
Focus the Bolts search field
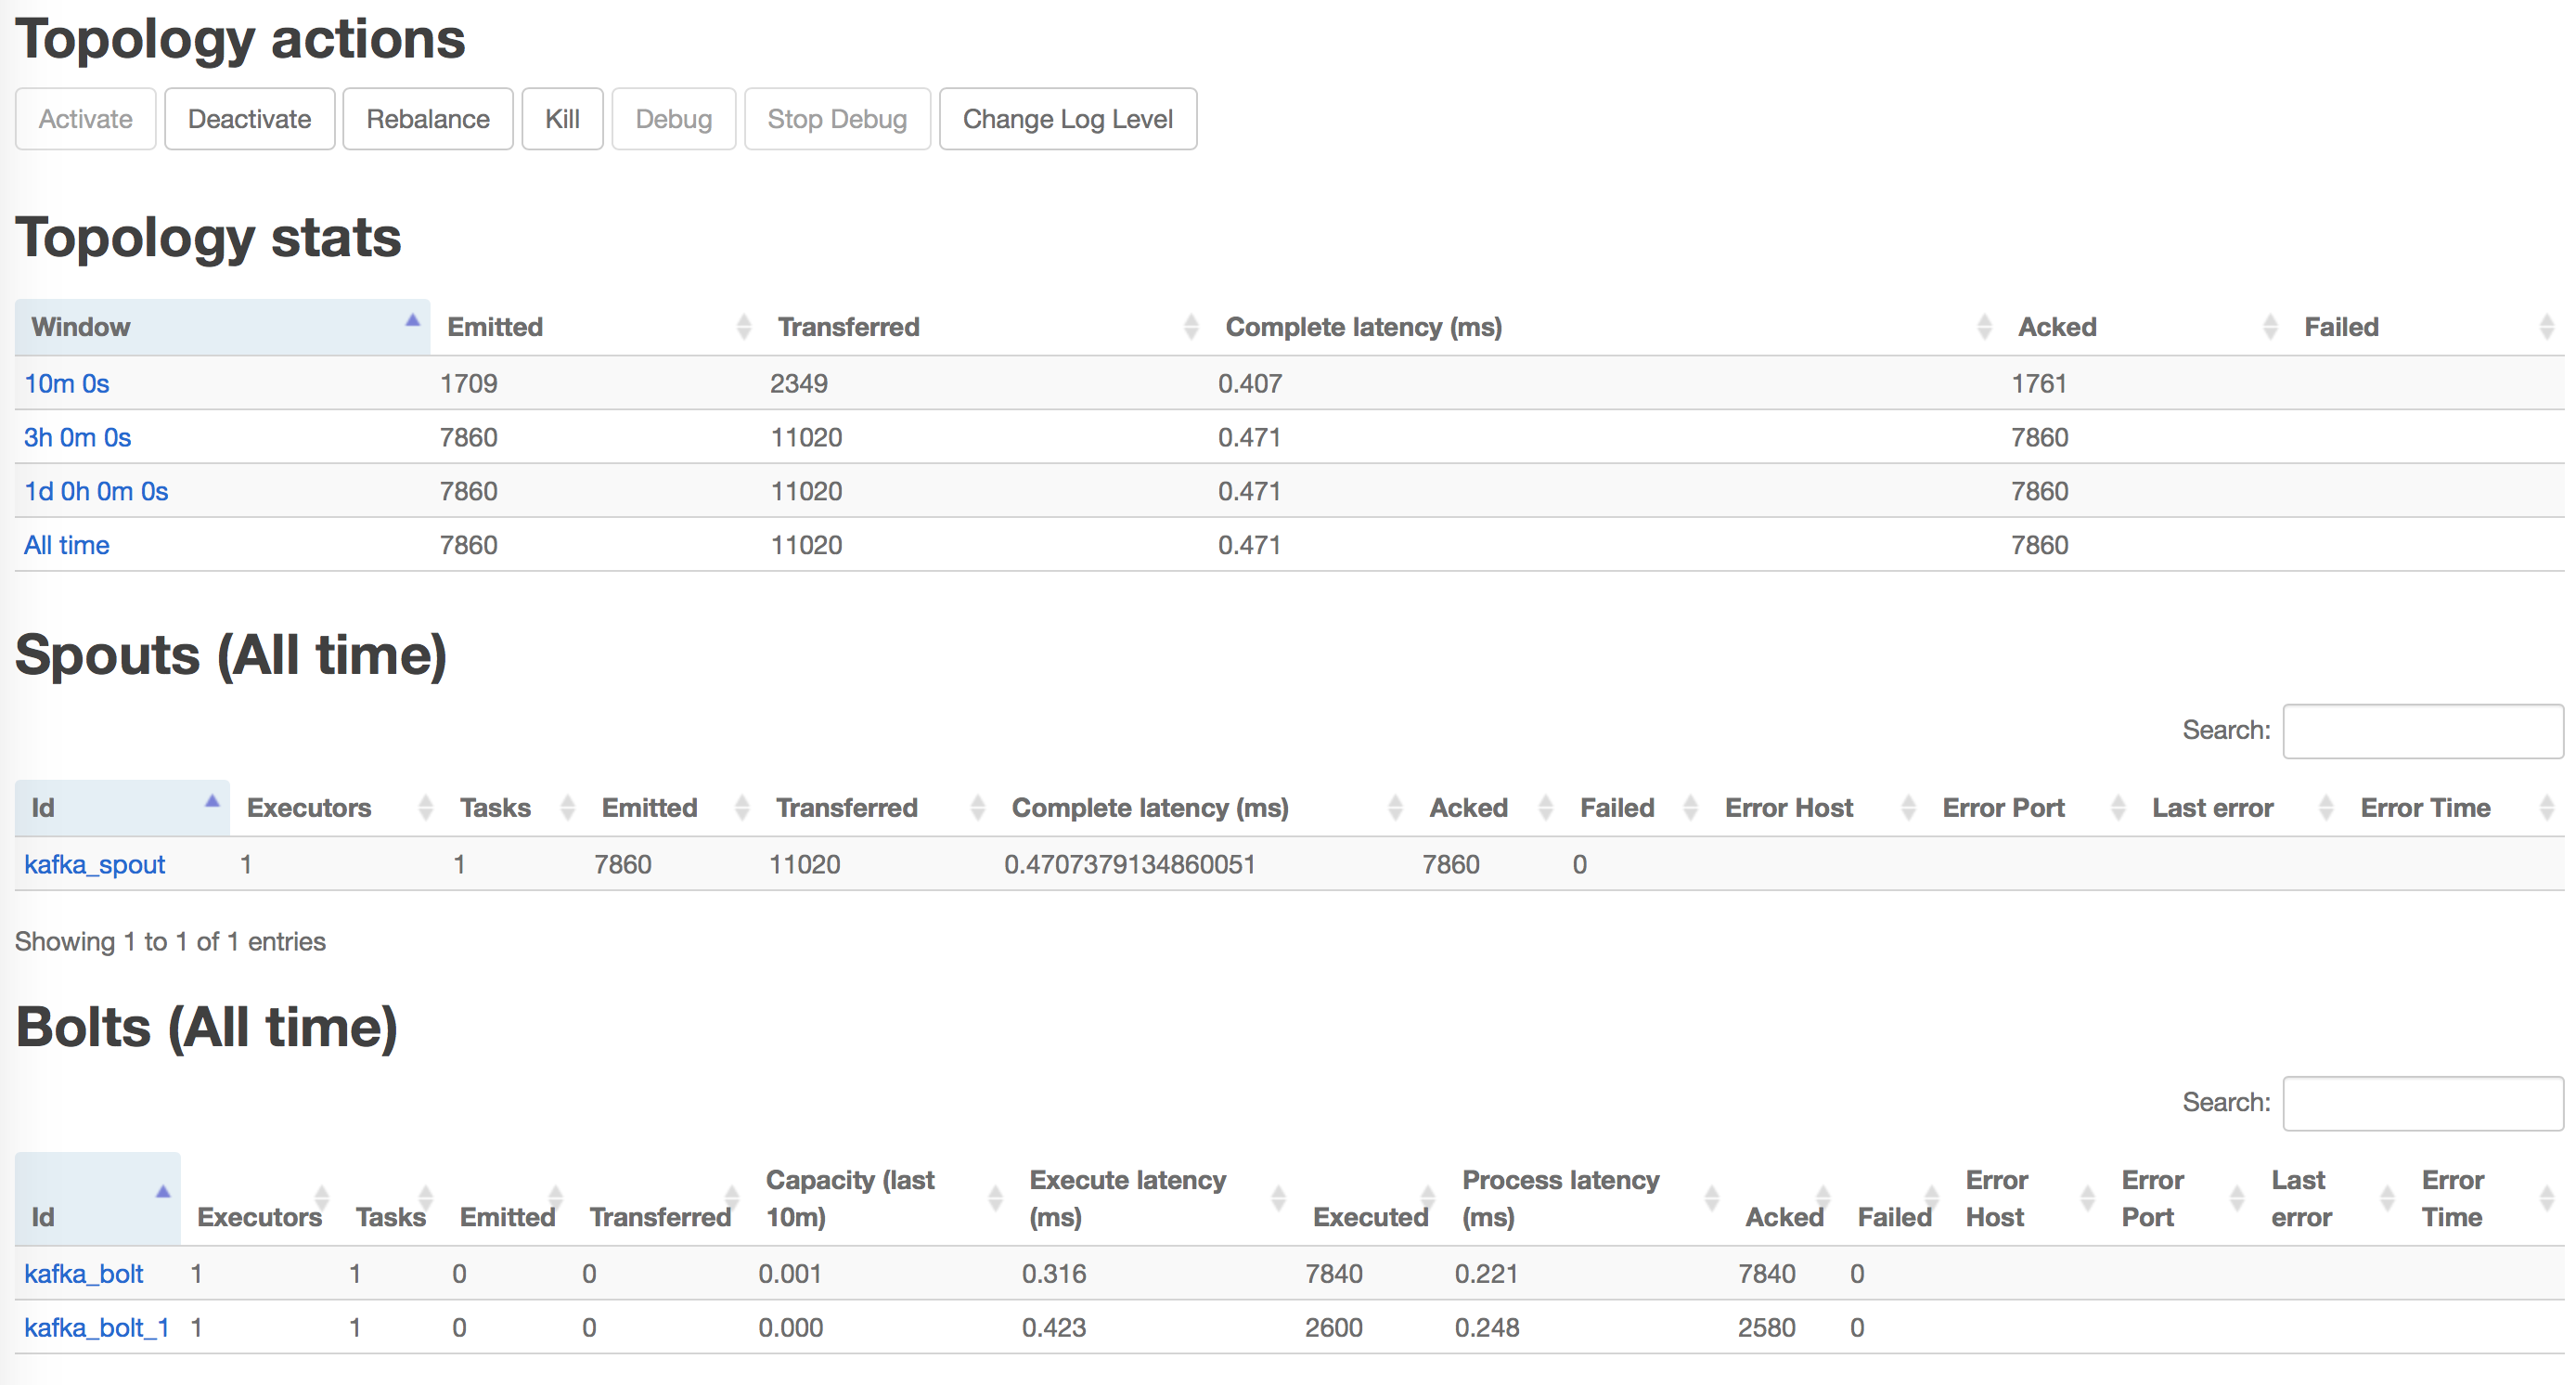(2422, 1103)
